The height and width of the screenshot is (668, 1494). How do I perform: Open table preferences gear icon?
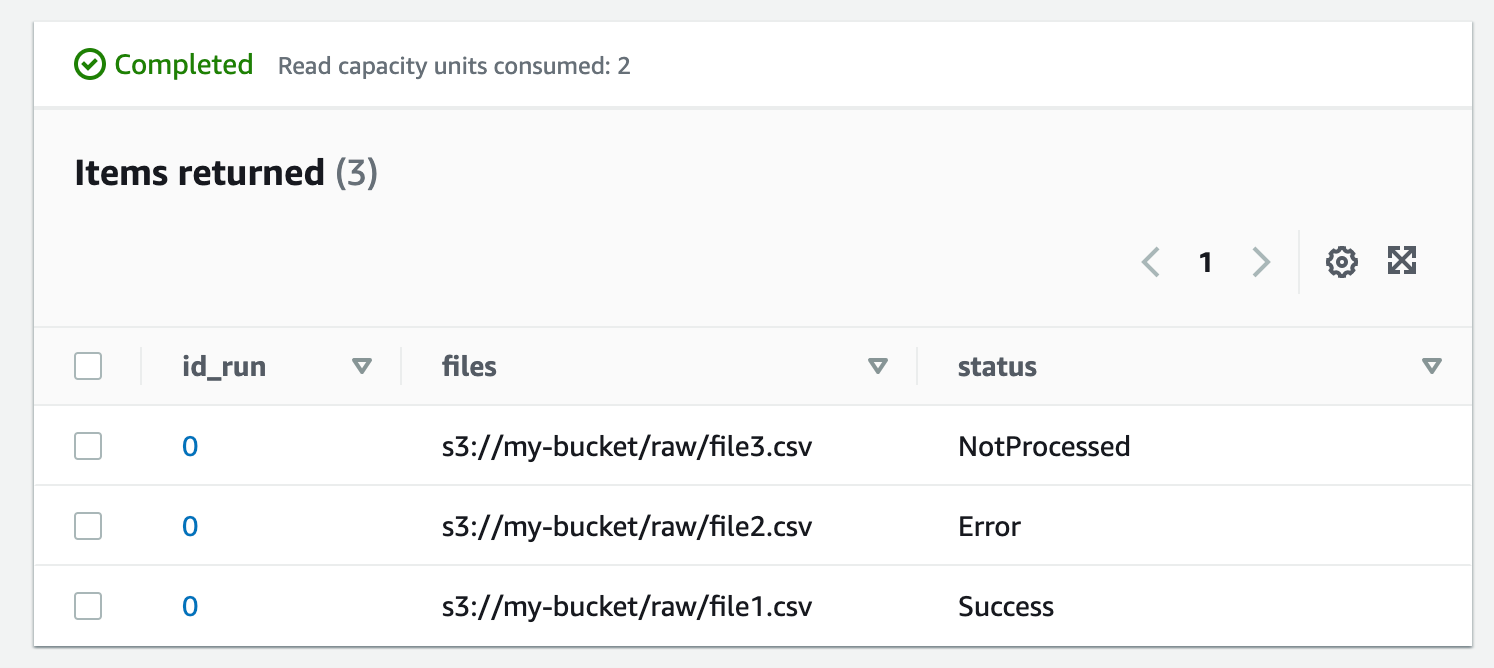[x=1341, y=263]
